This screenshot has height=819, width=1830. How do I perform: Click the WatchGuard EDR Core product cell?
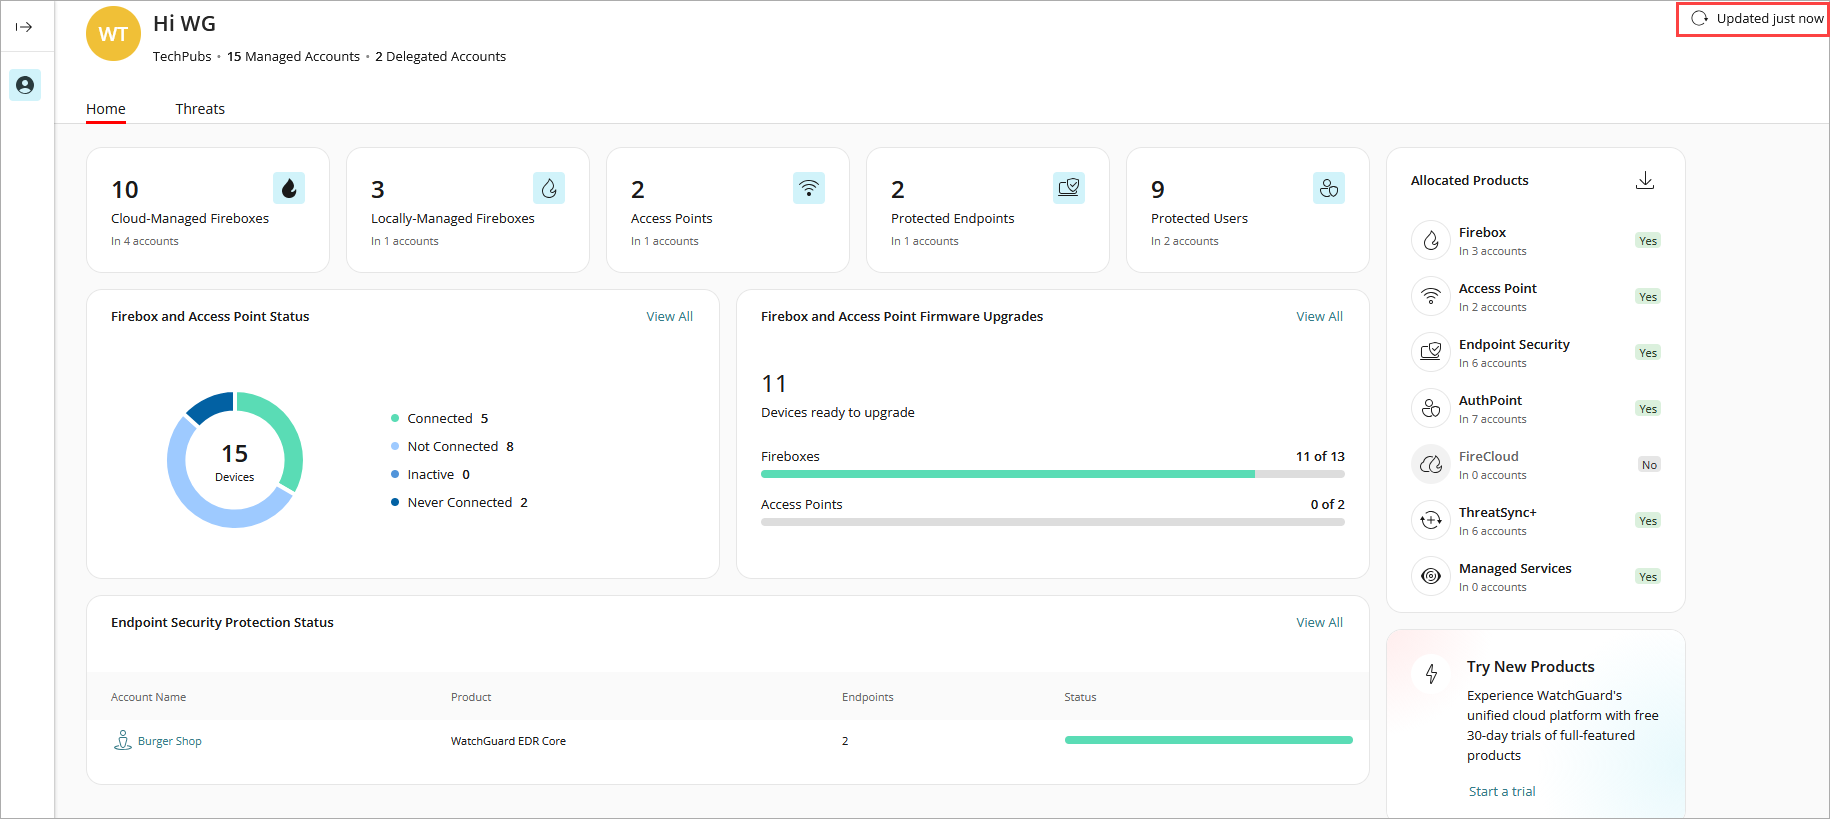point(508,741)
